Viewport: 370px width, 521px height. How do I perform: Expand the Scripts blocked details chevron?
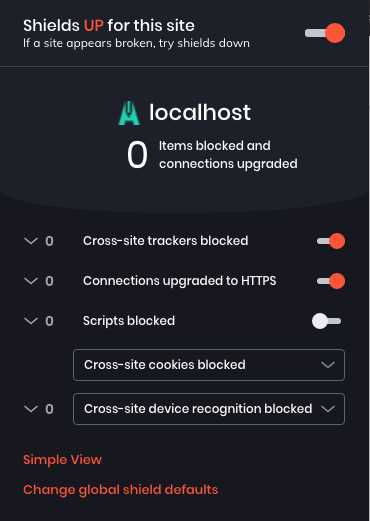pyautogui.click(x=31, y=321)
